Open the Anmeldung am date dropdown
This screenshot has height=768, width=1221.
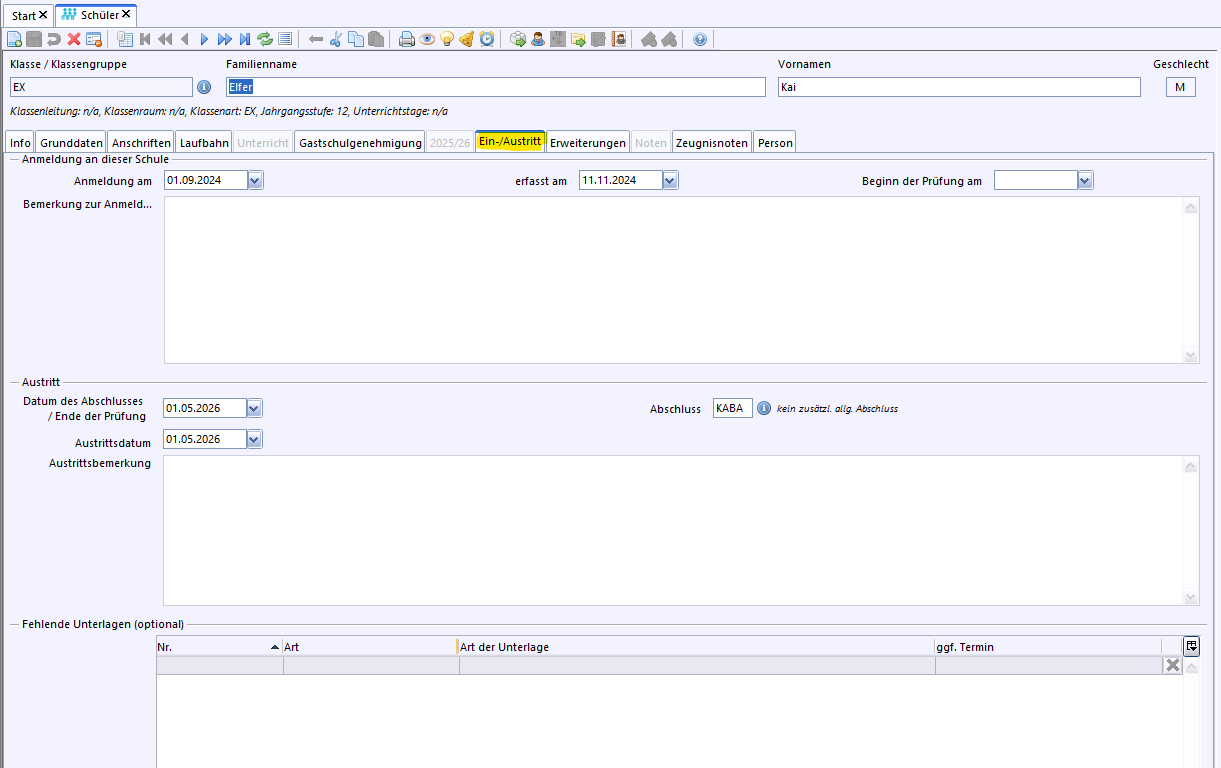point(254,180)
